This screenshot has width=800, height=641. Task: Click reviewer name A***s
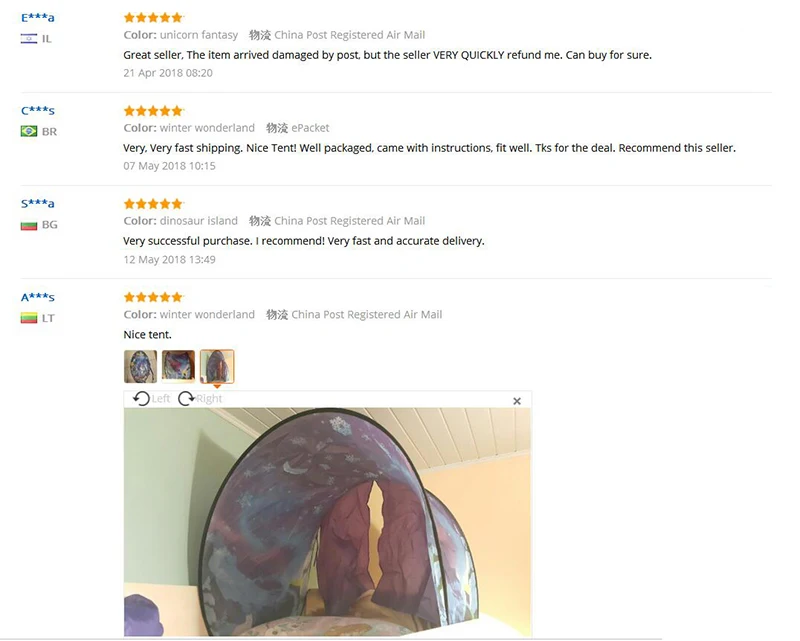coord(38,297)
